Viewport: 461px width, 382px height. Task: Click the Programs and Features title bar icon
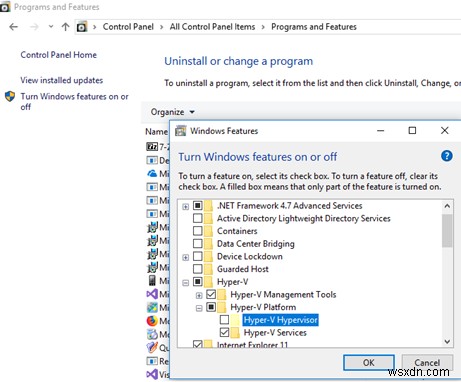(x=5, y=7)
